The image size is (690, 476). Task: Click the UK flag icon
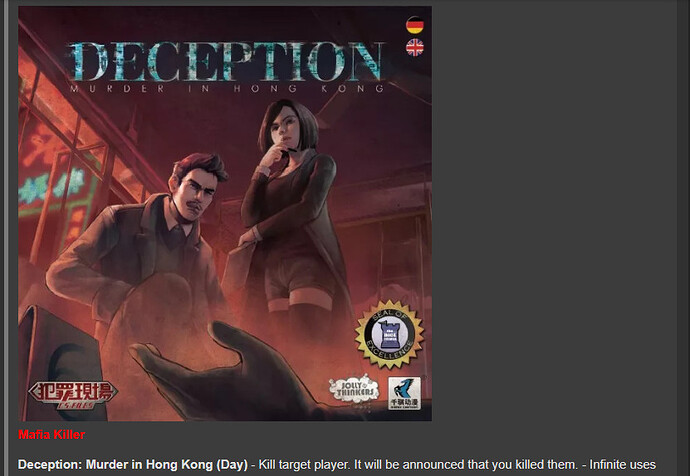tap(415, 48)
